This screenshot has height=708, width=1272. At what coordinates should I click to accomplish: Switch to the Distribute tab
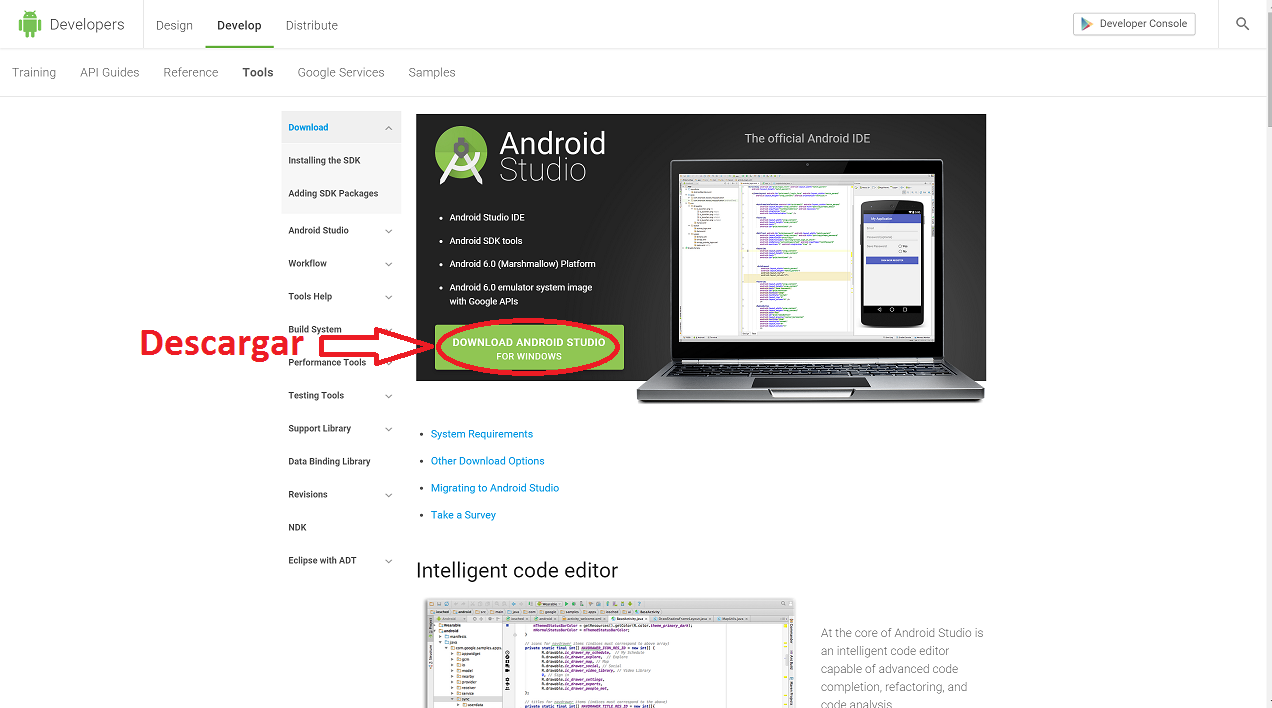[x=312, y=25]
